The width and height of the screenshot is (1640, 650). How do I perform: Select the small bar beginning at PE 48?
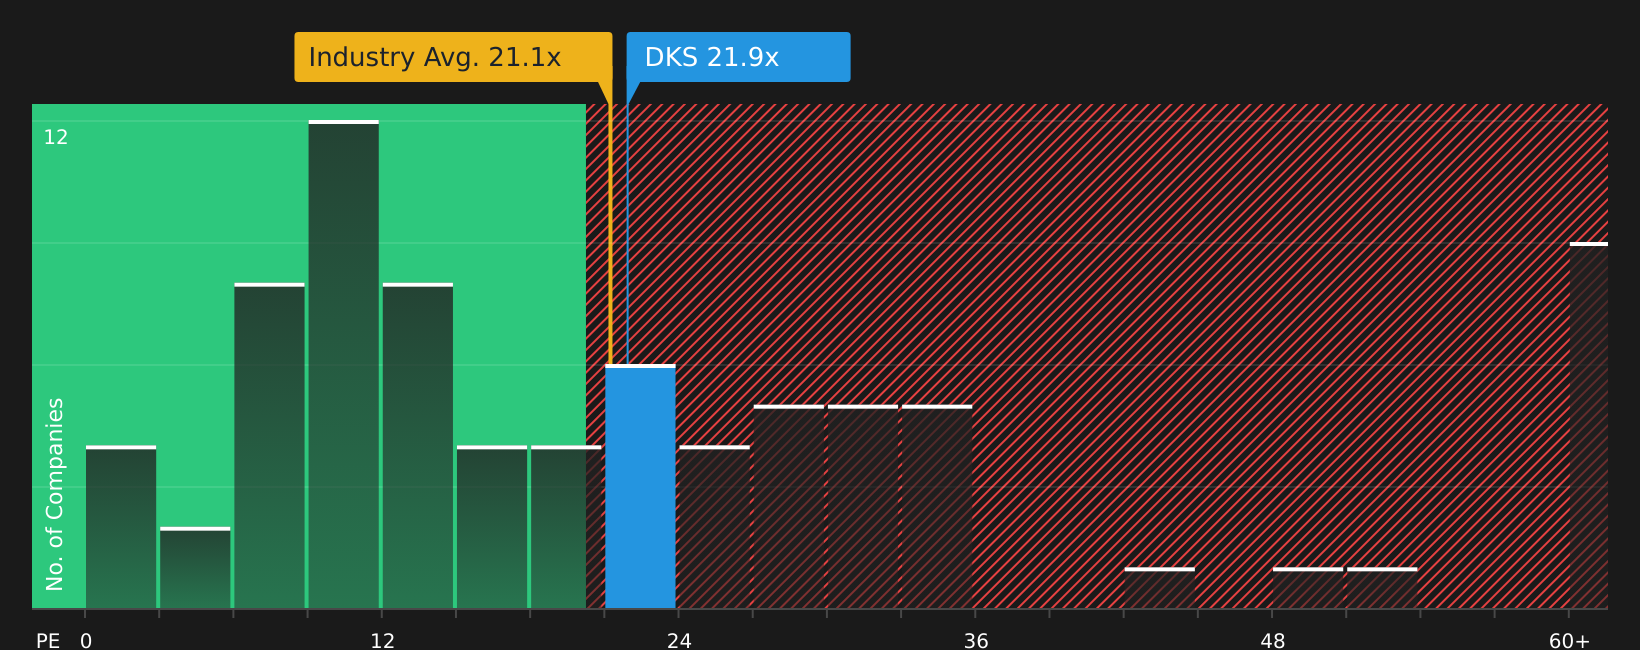click(x=1308, y=588)
